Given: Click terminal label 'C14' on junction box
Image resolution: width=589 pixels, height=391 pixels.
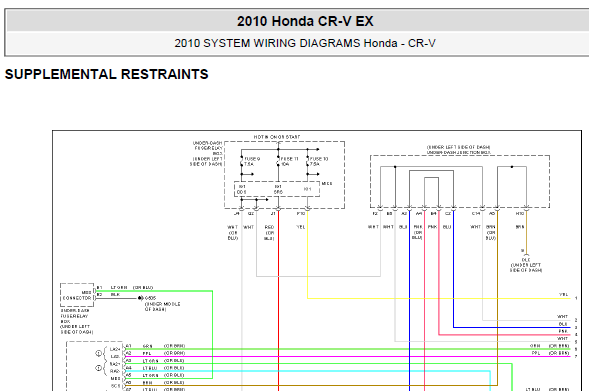Looking at the screenshot, I should [x=476, y=213].
